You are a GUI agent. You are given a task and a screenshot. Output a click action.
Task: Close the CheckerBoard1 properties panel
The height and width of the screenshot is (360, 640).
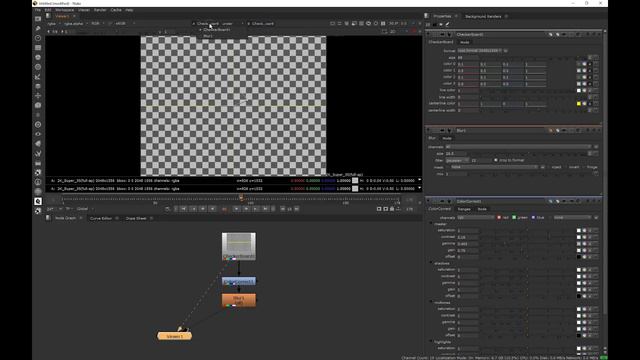tap(599, 34)
